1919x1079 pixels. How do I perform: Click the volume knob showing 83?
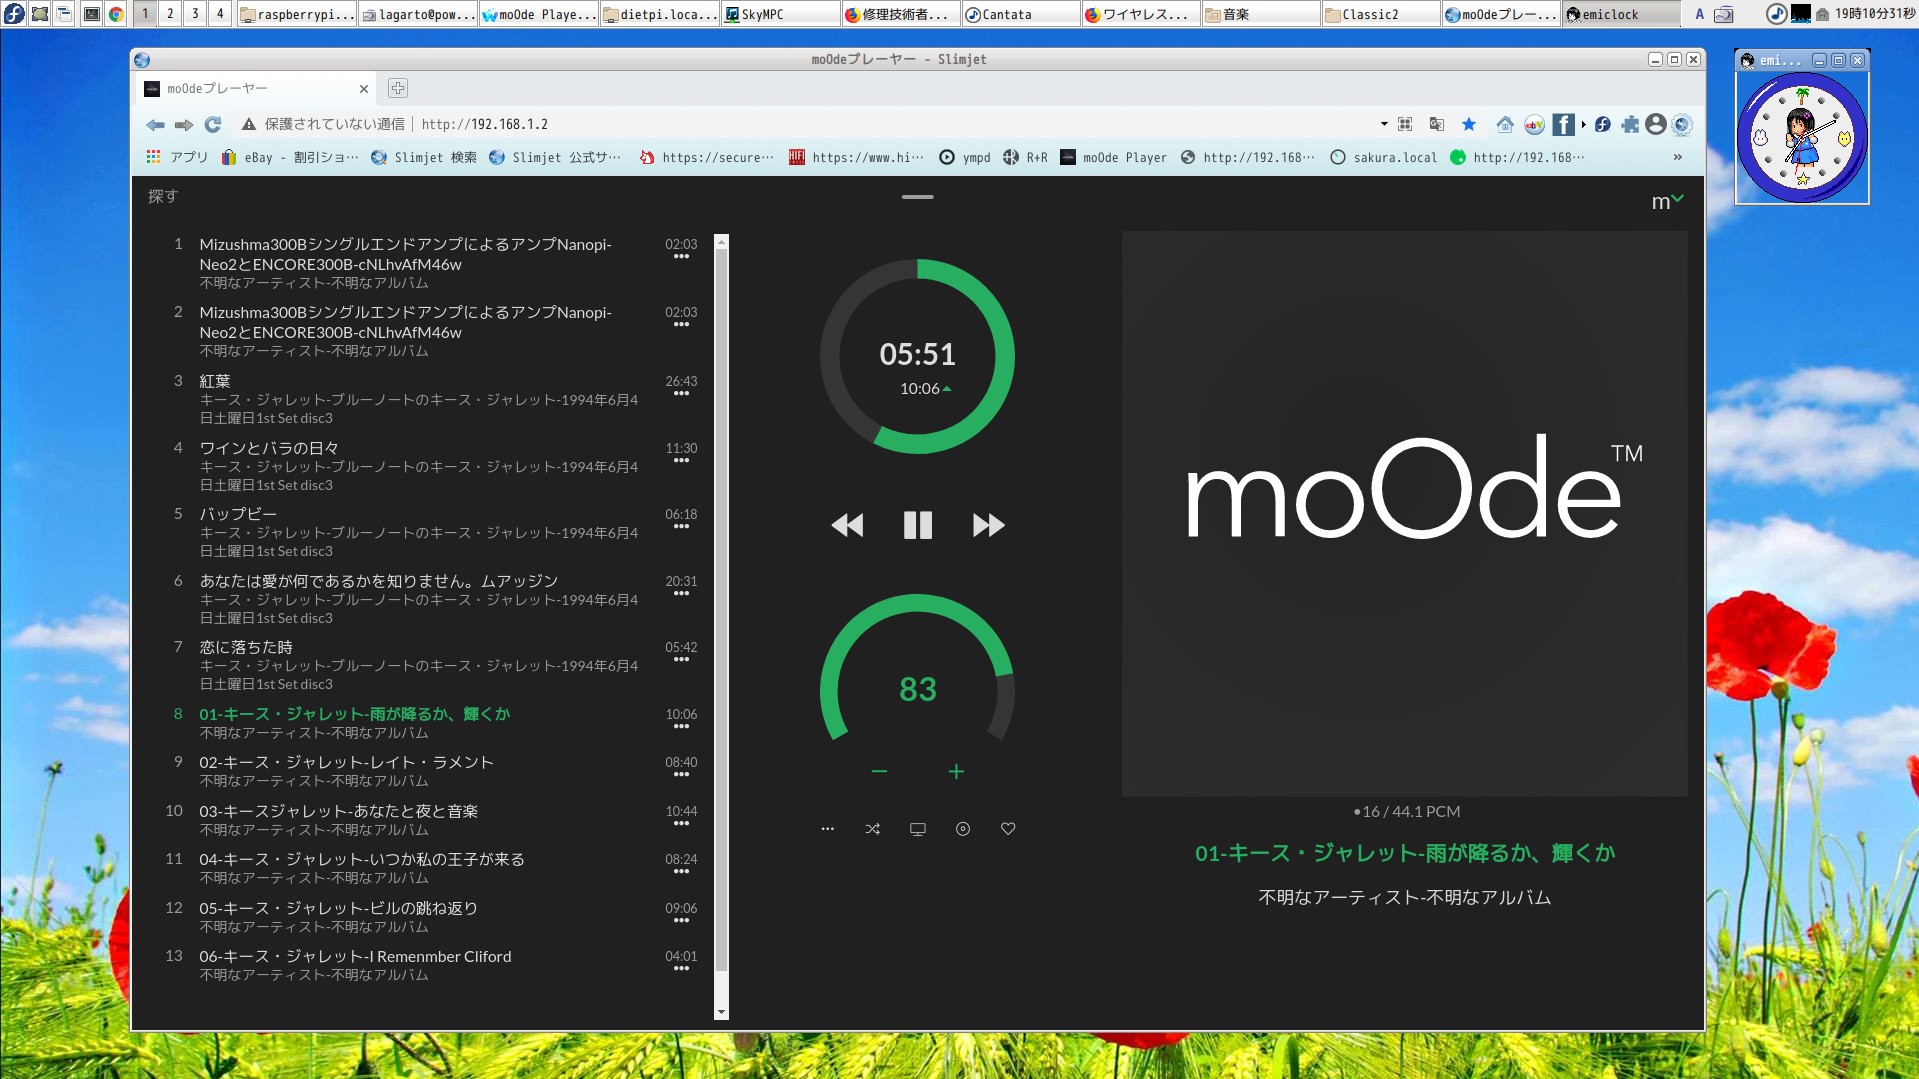[917, 689]
